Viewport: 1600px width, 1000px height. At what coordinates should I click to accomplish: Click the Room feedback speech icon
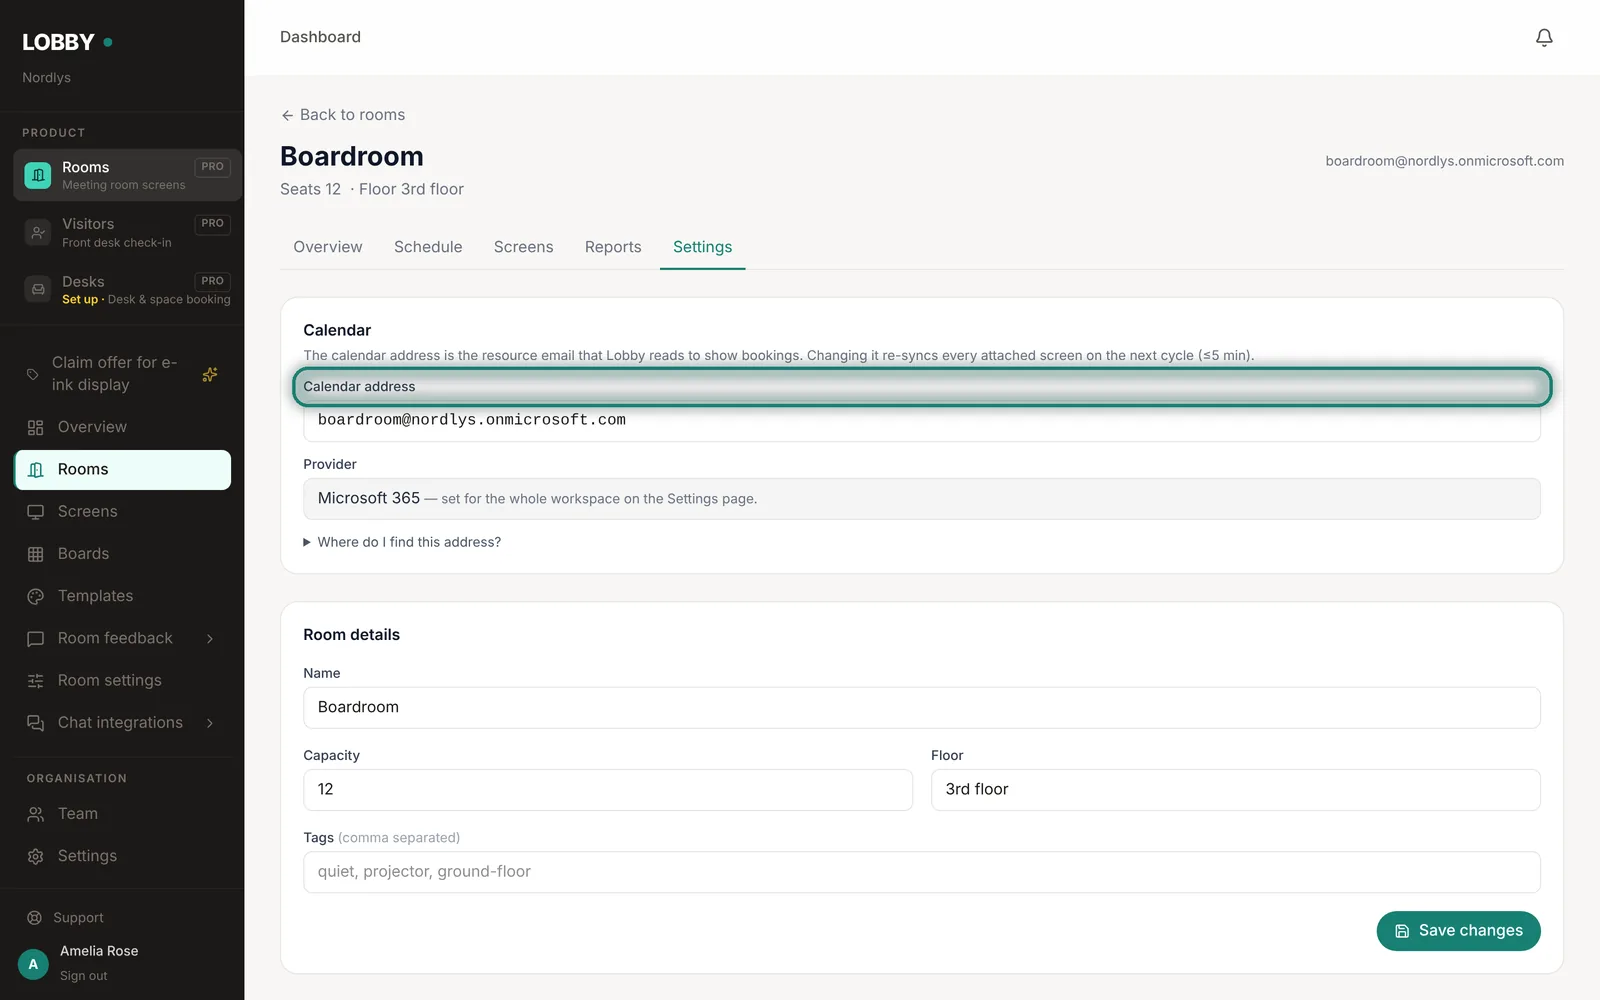36,639
